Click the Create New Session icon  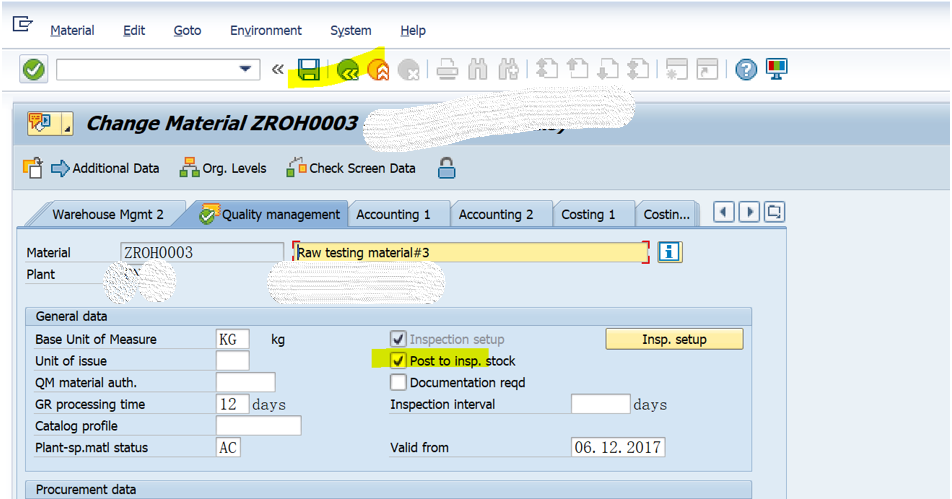(x=677, y=69)
